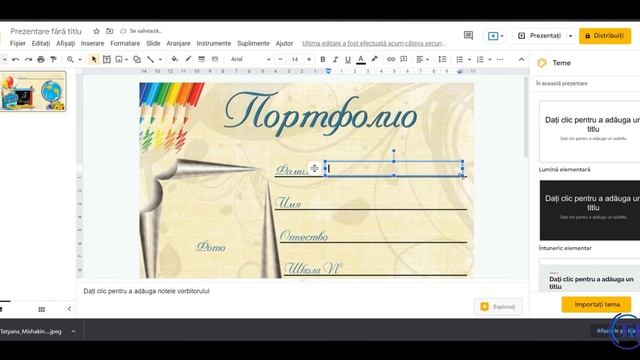Open the Instrumente menu
The image size is (640, 360).
point(214,43)
